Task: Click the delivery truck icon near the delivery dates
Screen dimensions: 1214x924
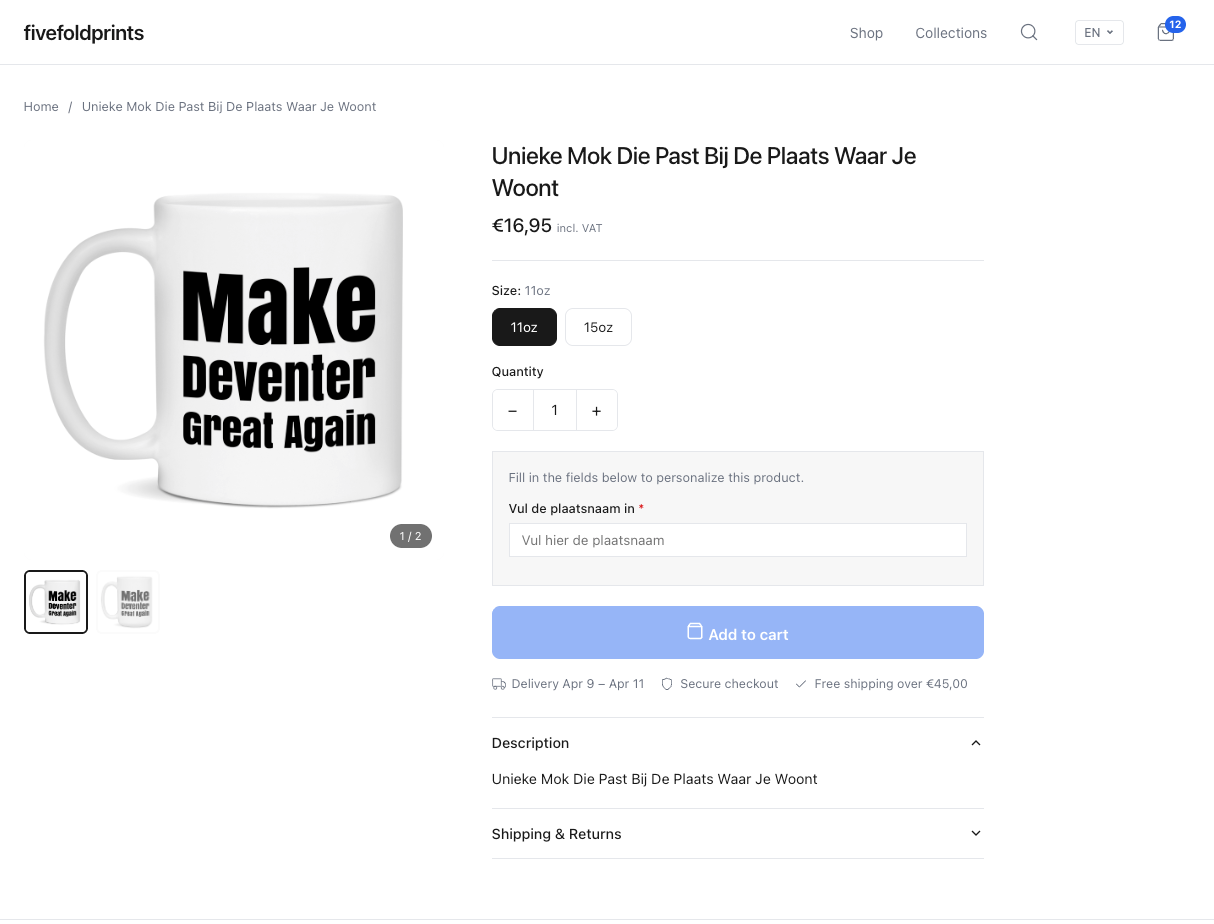Action: [x=498, y=683]
